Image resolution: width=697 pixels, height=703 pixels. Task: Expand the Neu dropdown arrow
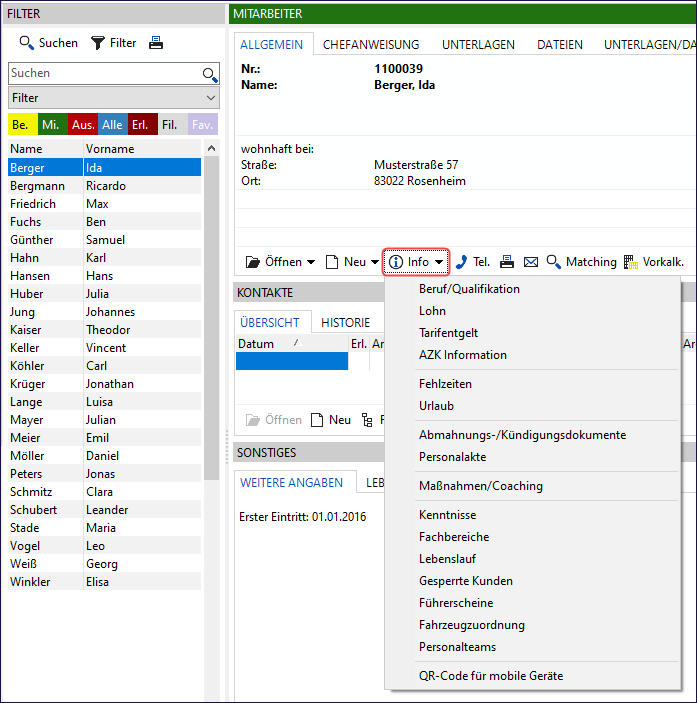[375, 262]
